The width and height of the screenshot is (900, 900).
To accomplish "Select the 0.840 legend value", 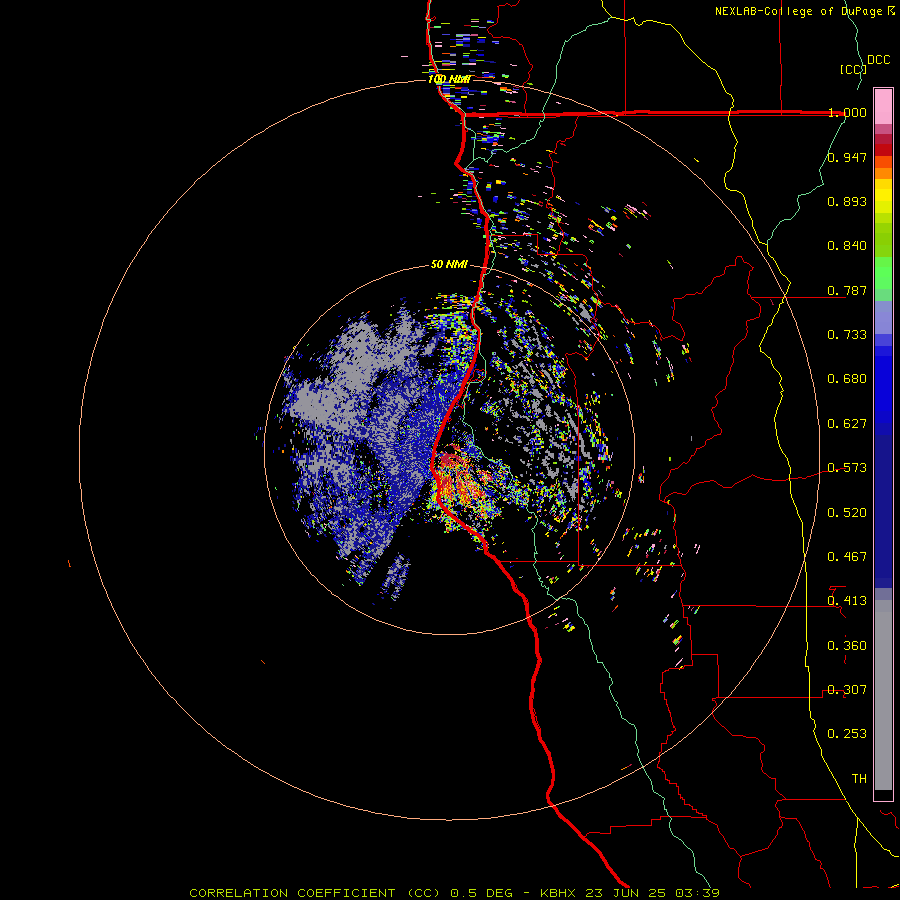I will pos(847,246).
